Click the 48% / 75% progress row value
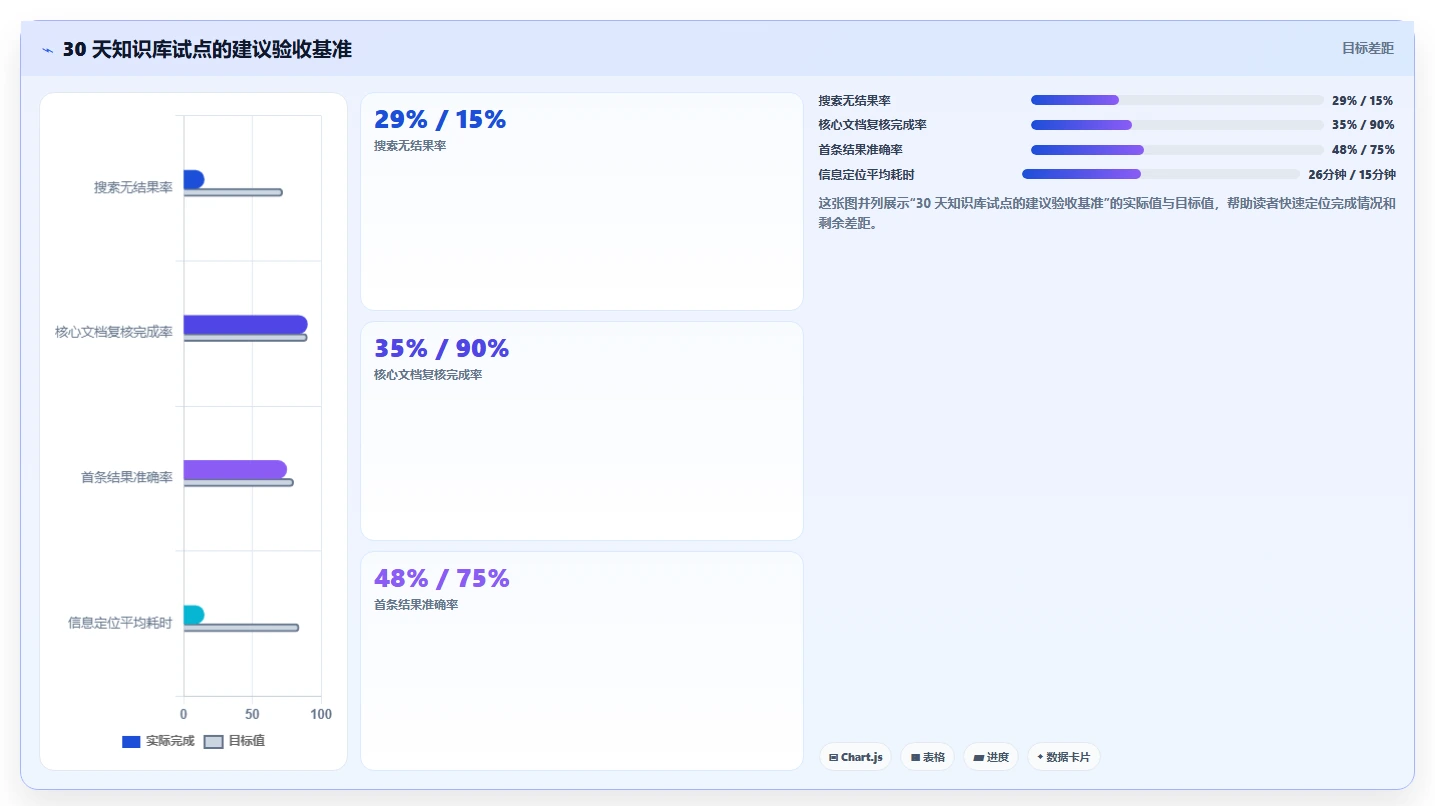 click(1363, 150)
